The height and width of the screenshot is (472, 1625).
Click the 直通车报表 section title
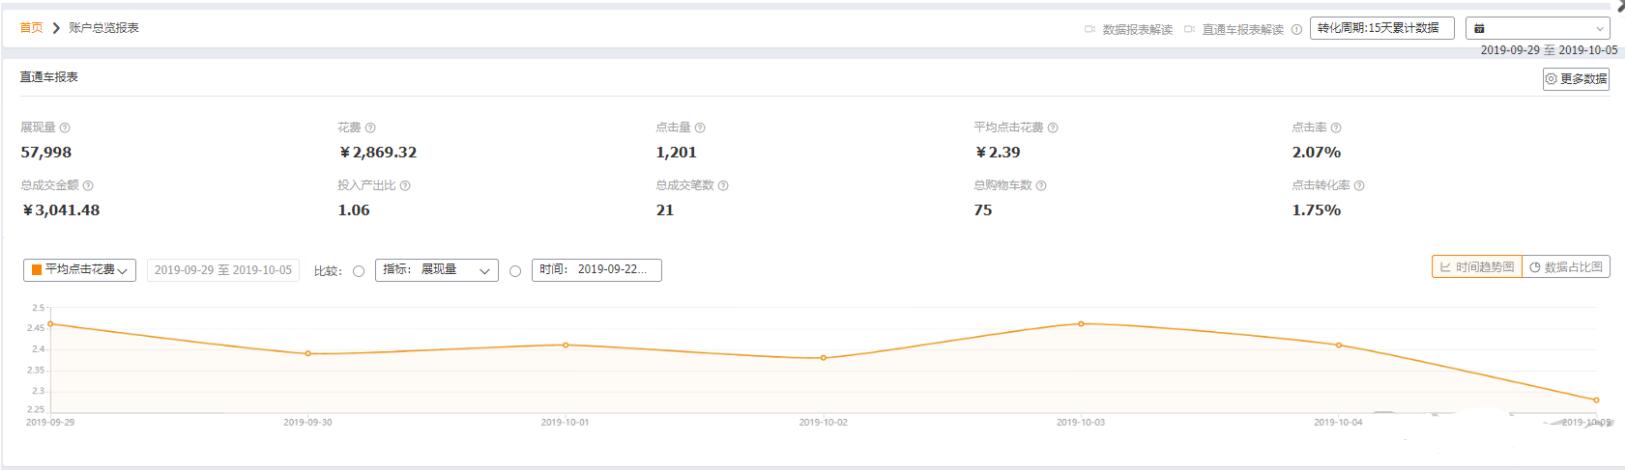tap(49, 77)
